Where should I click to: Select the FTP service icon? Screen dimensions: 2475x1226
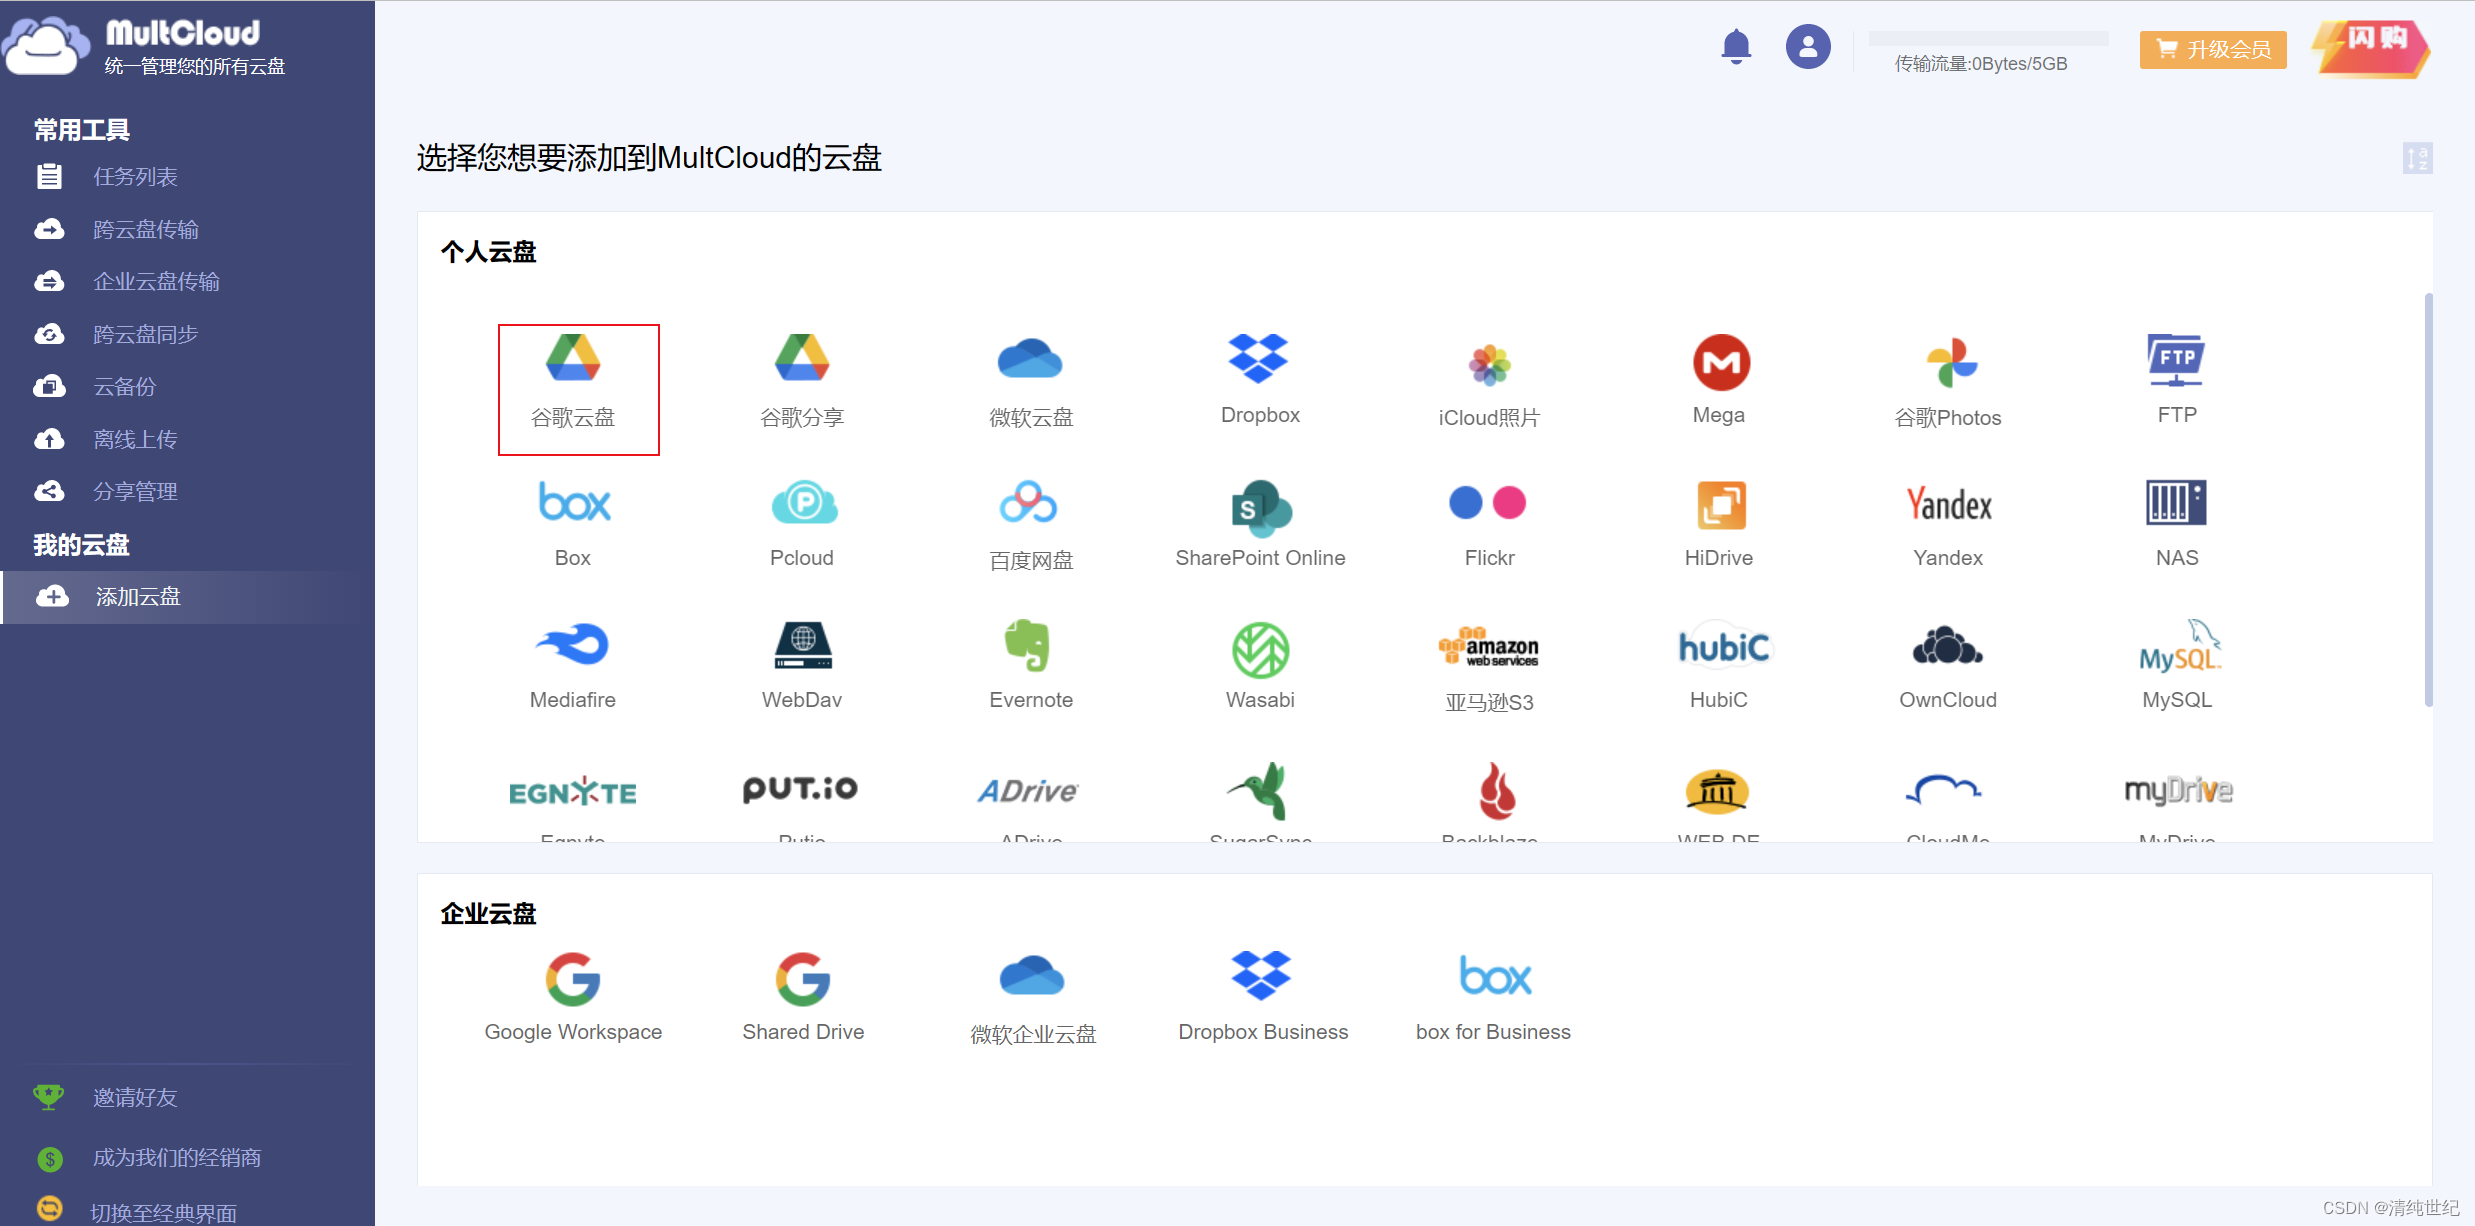coord(2176,361)
